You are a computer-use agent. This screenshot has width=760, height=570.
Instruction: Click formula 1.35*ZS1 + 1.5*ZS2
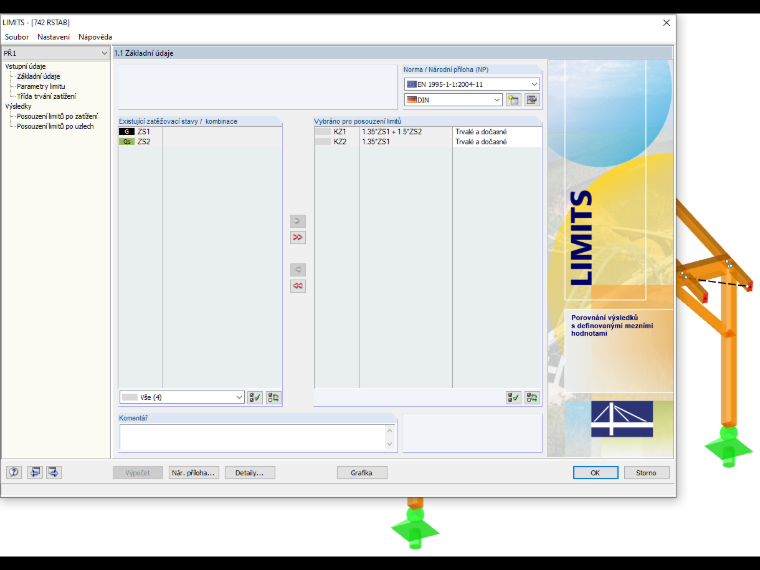tap(392, 131)
